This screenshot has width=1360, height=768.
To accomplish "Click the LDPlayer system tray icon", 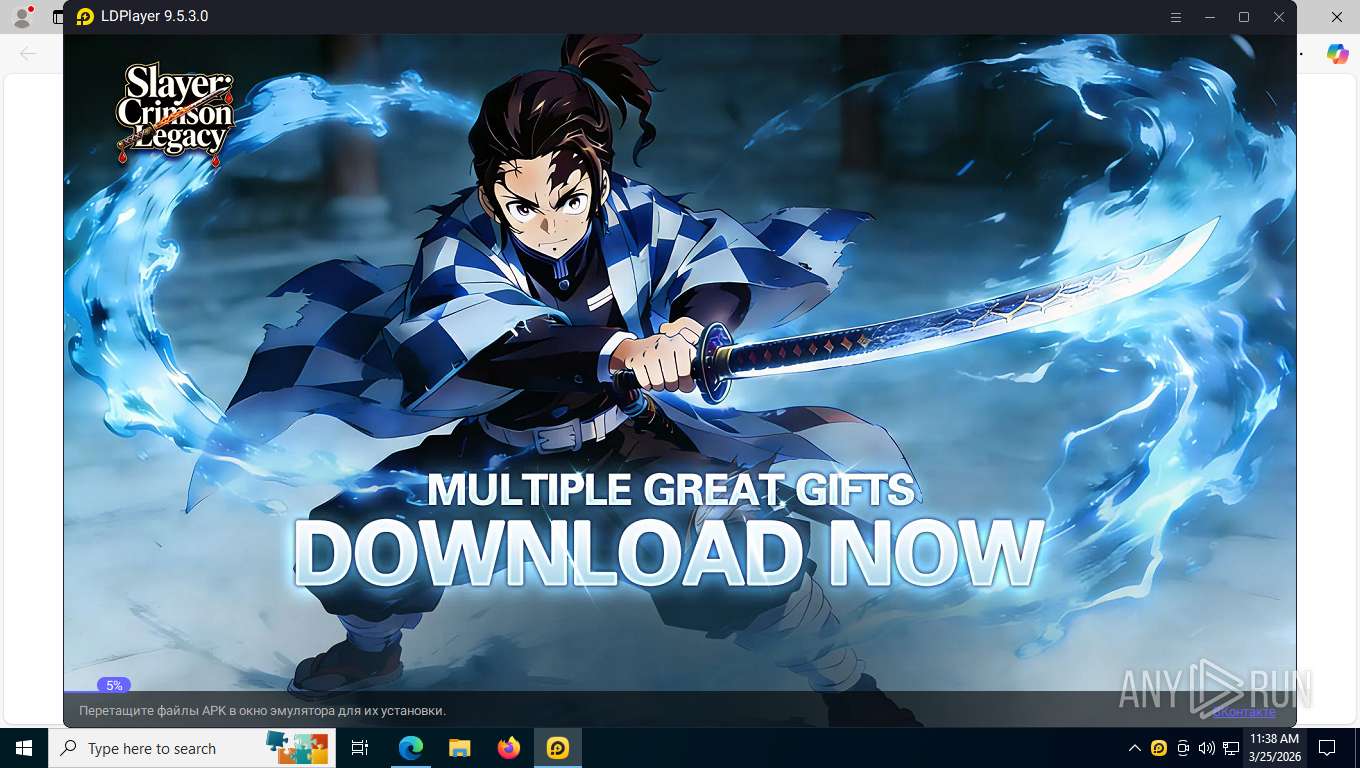I will pyautogui.click(x=1159, y=748).
